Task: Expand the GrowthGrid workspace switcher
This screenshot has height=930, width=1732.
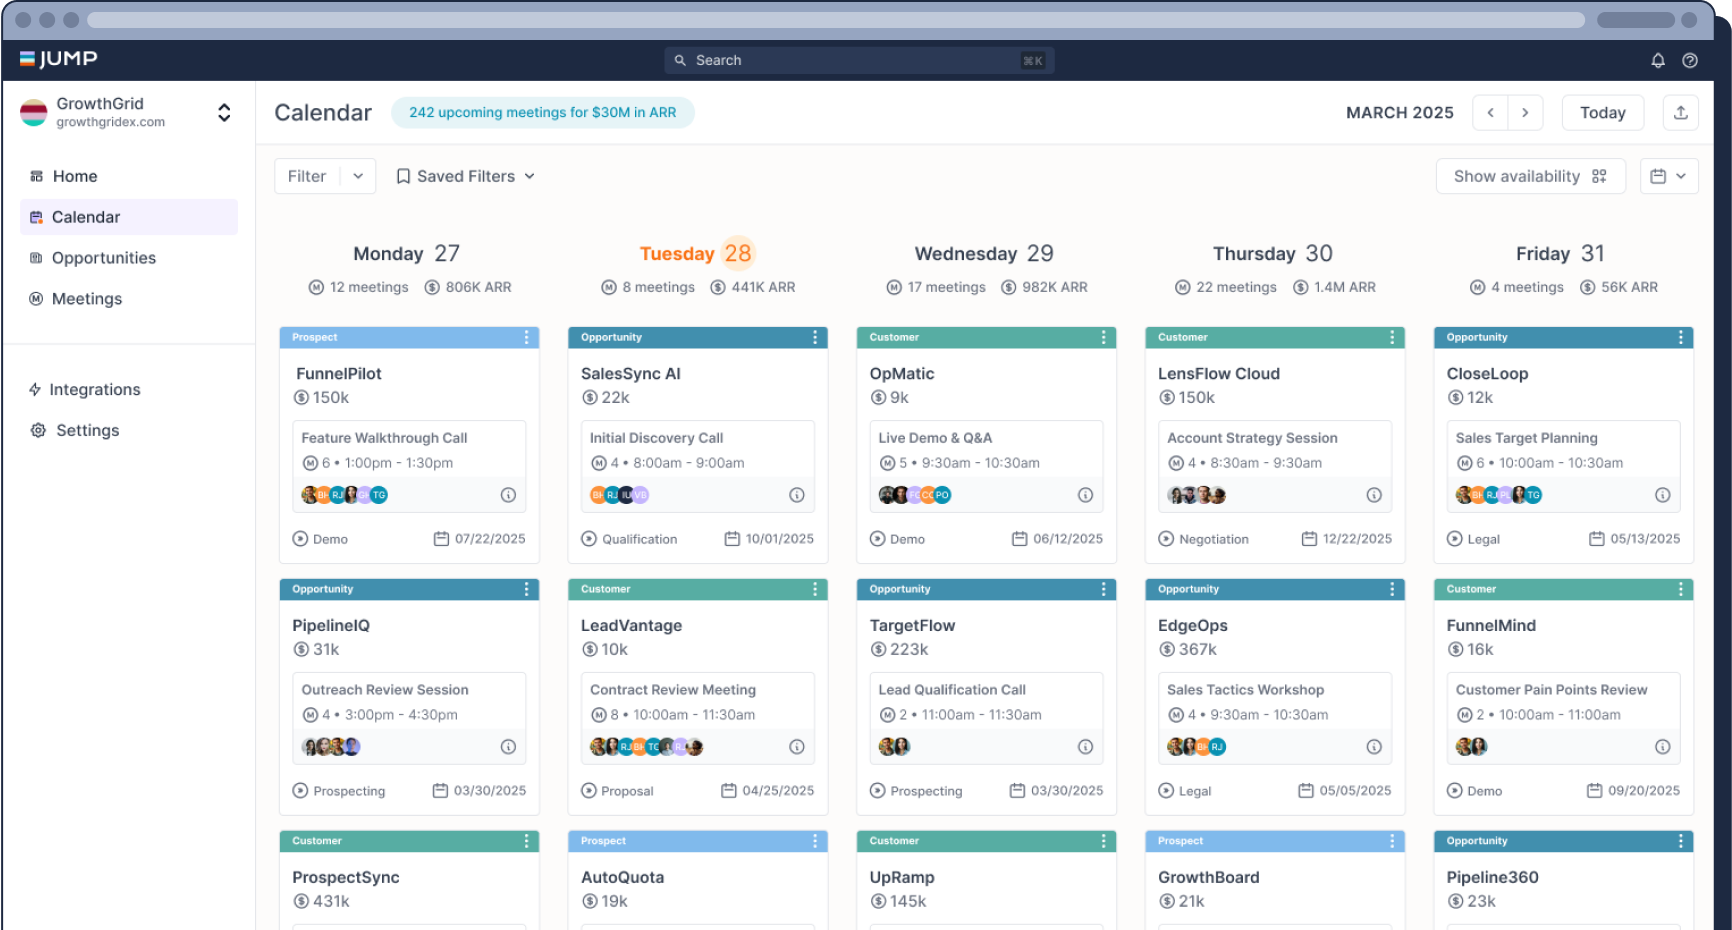Action: click(224, 113)
